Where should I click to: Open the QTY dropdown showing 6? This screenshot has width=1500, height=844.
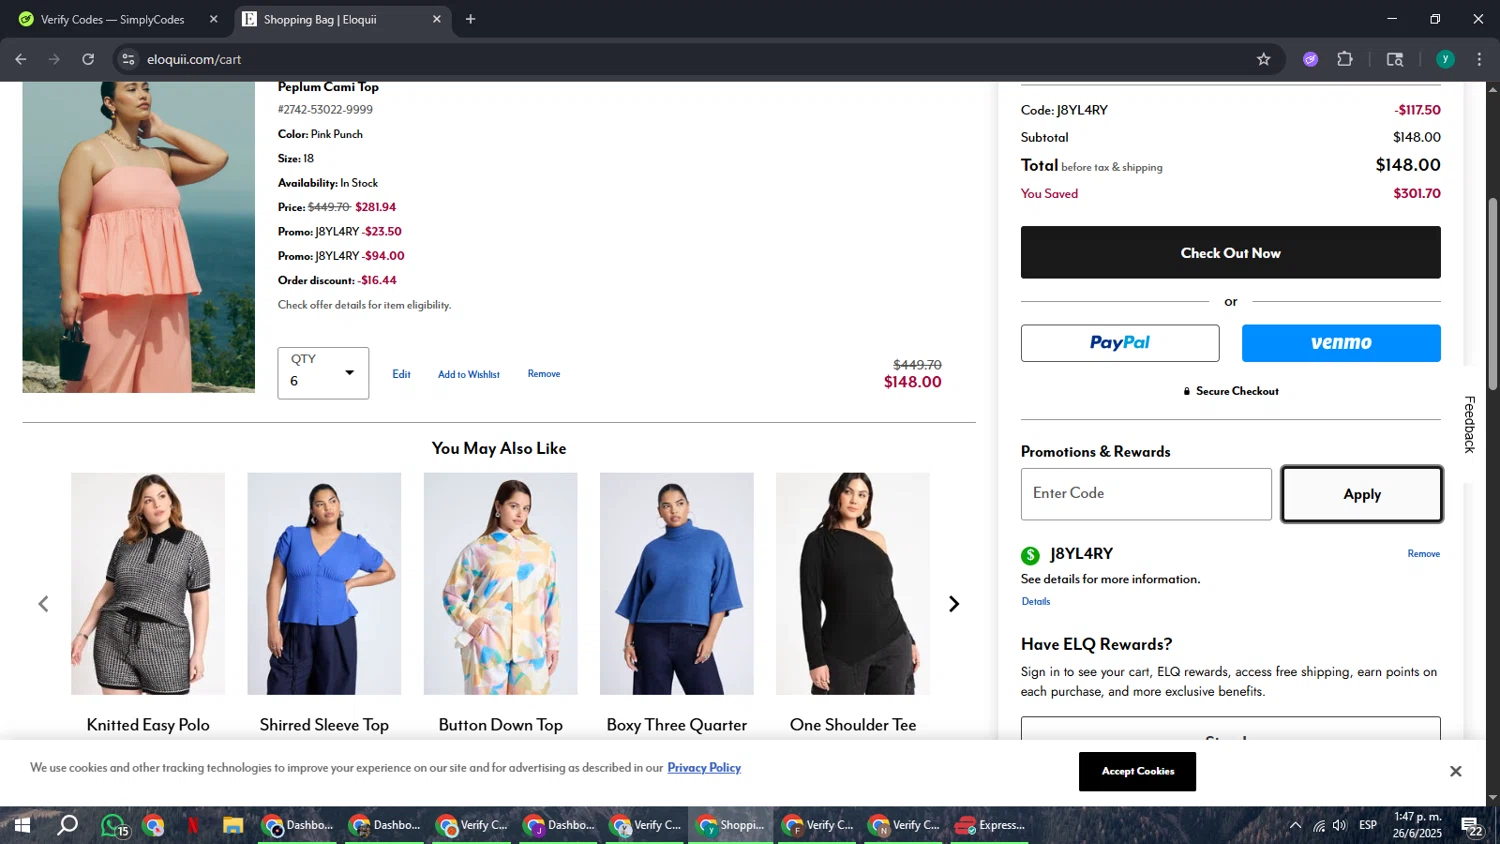point(323,373)
